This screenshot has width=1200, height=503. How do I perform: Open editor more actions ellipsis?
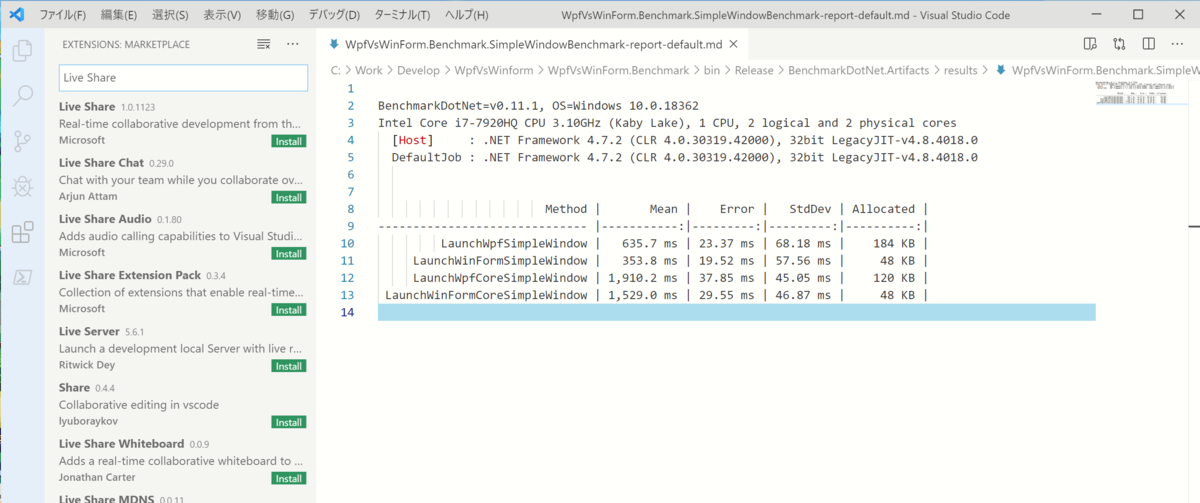coord(1178,44)
